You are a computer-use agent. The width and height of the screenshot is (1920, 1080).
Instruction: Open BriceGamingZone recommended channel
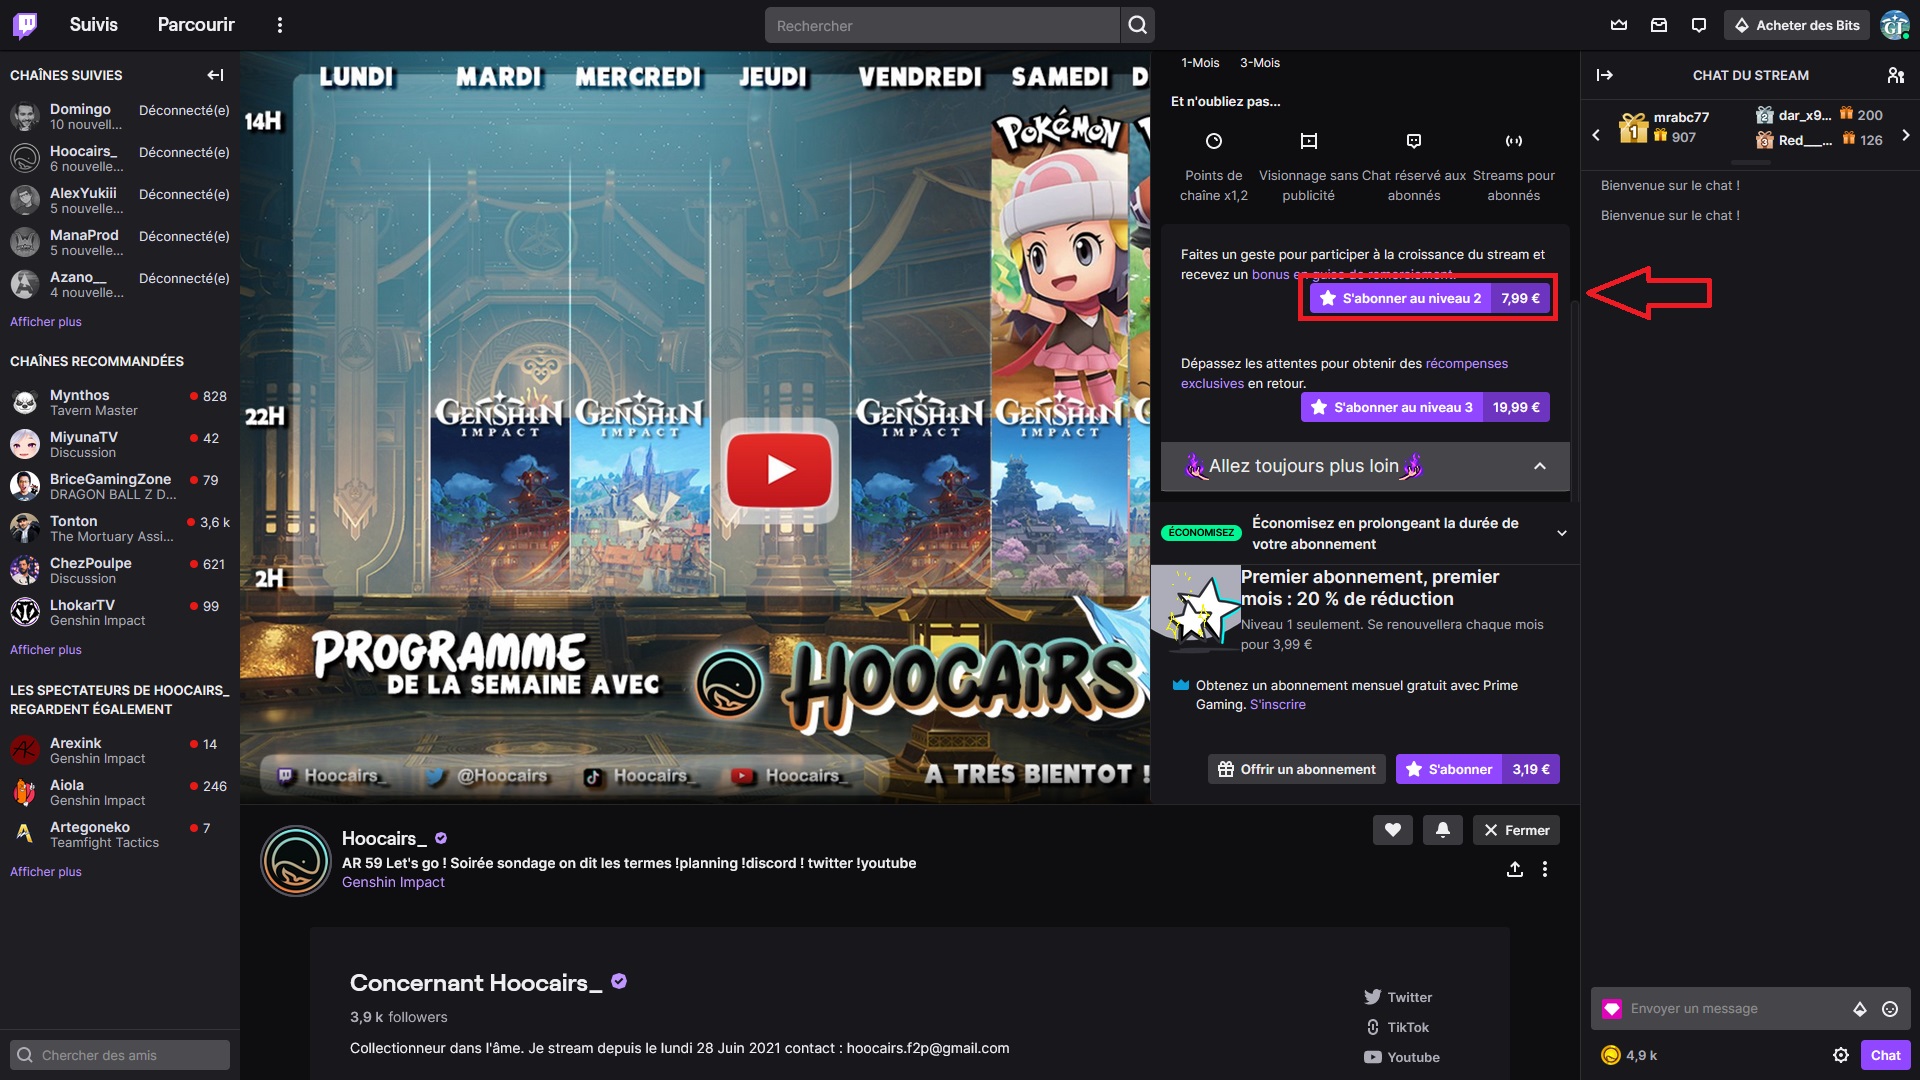point(120,487)
